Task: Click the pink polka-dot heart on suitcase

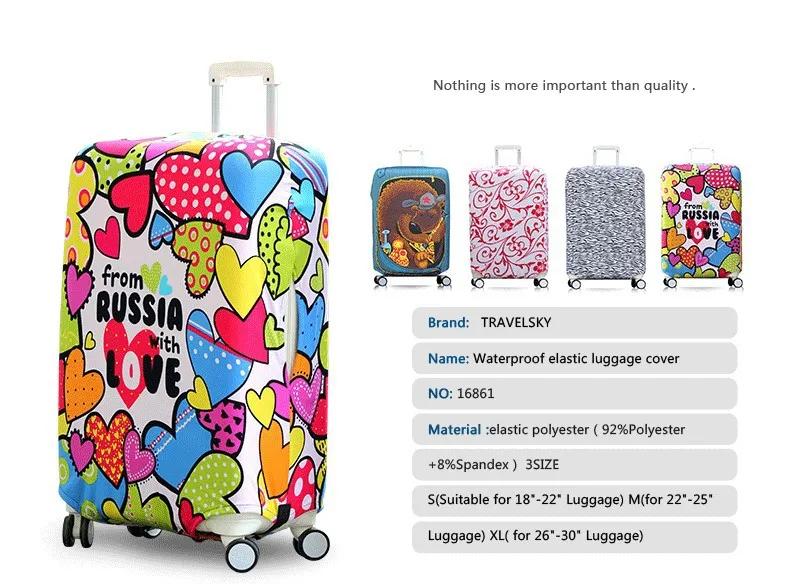Action: [198, 184]
